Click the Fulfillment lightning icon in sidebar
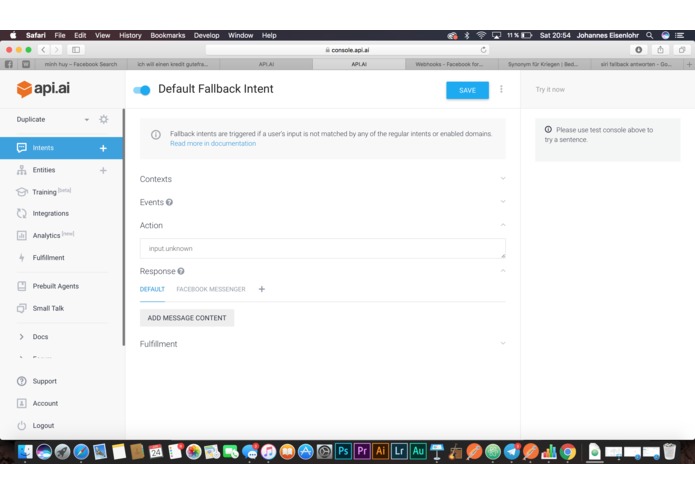 click(22, 257)
